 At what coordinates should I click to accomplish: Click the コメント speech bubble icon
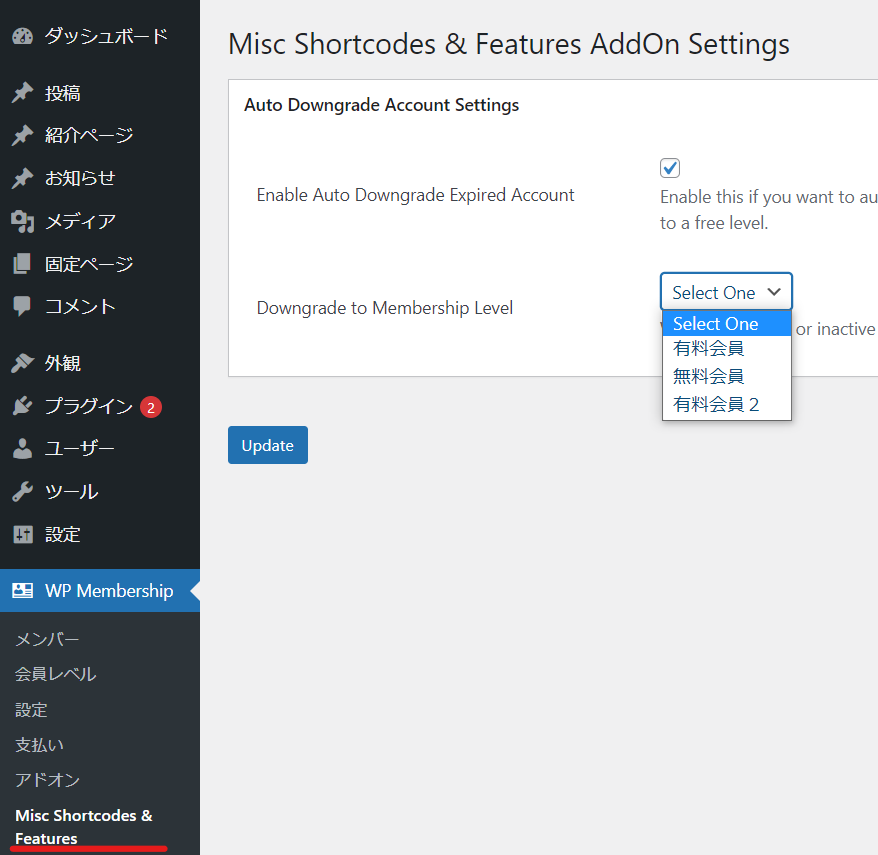coord(23,306)
